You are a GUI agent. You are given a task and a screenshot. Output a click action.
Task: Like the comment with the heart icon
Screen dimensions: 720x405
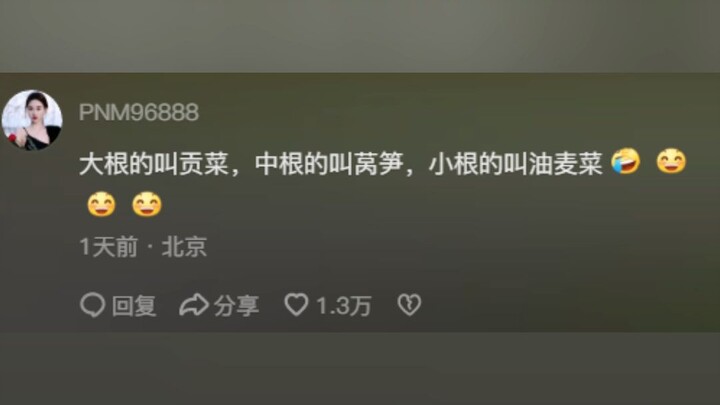point(296,304)
